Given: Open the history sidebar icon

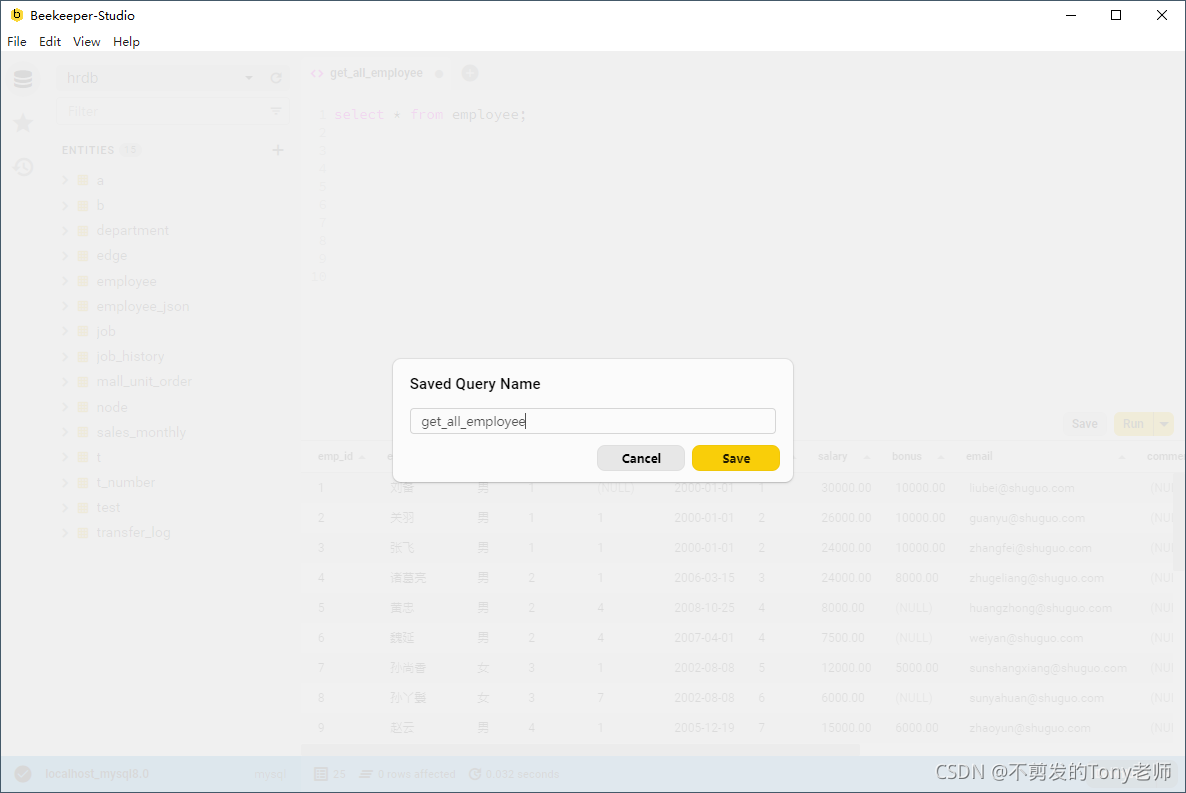Looking at the screenshot, I should point(23,166).
